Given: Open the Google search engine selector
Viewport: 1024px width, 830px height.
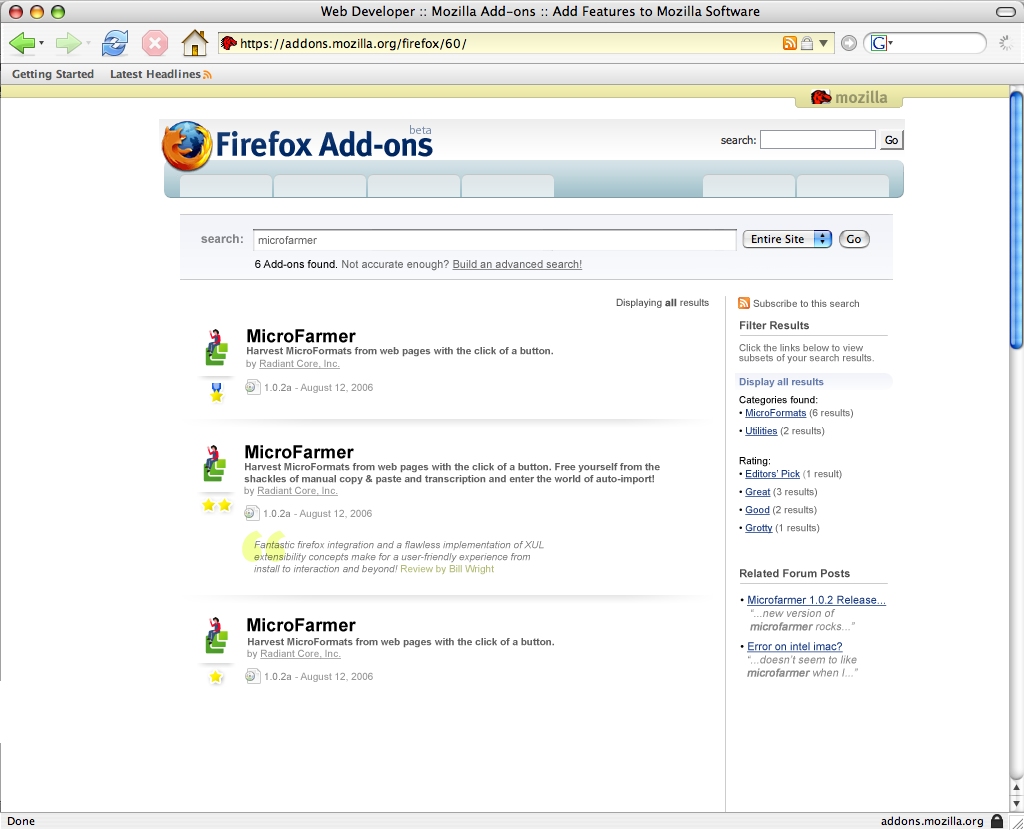Looking at the screenshot, I should point(882,44).
